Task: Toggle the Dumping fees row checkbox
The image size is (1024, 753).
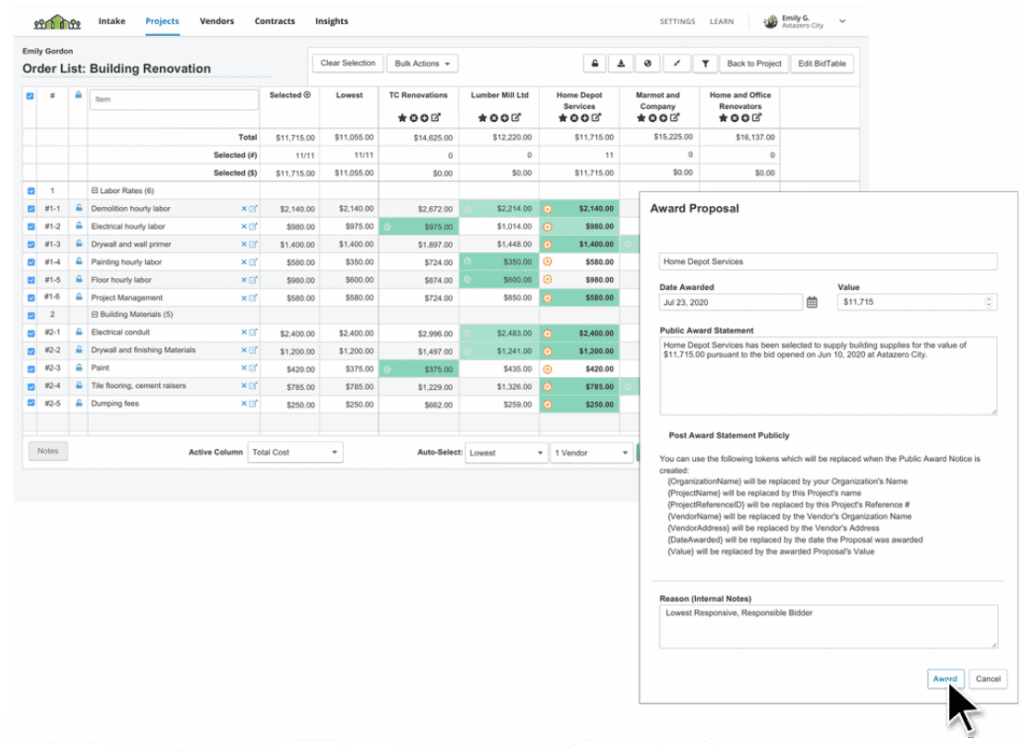Action: coord(30,404)
